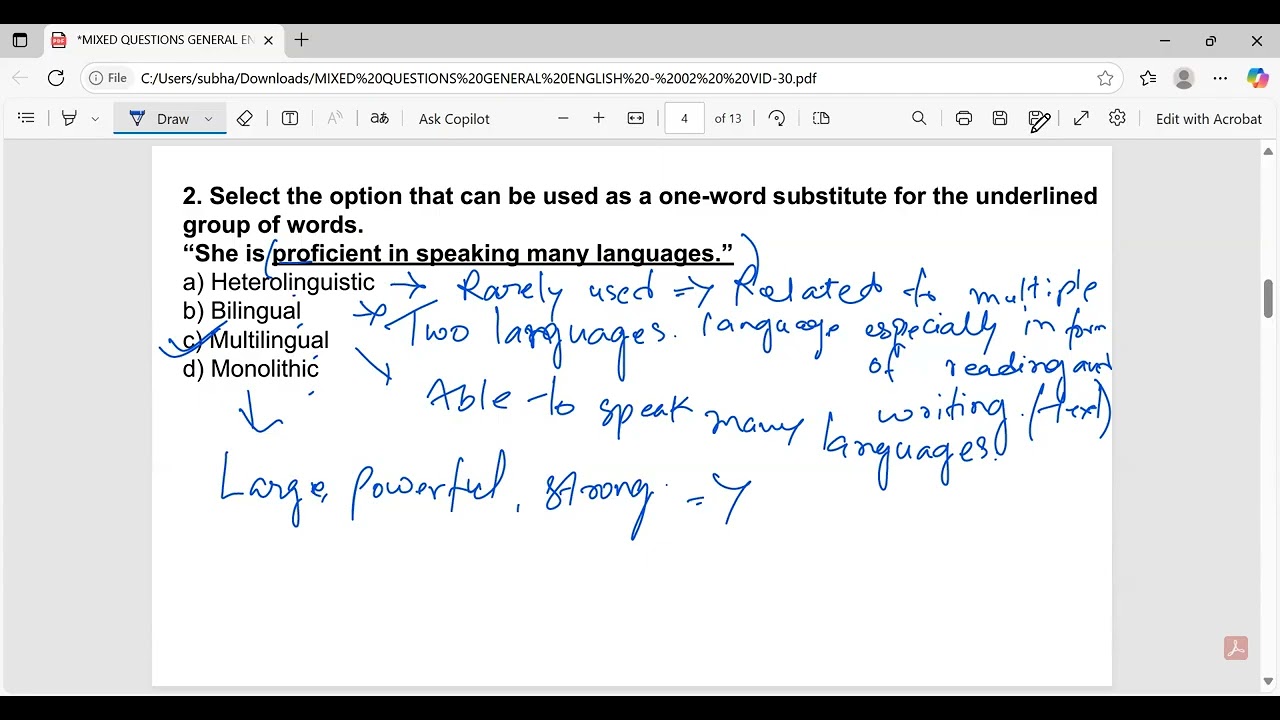Add a text box

pyautogui.click(x=290, y=118)
